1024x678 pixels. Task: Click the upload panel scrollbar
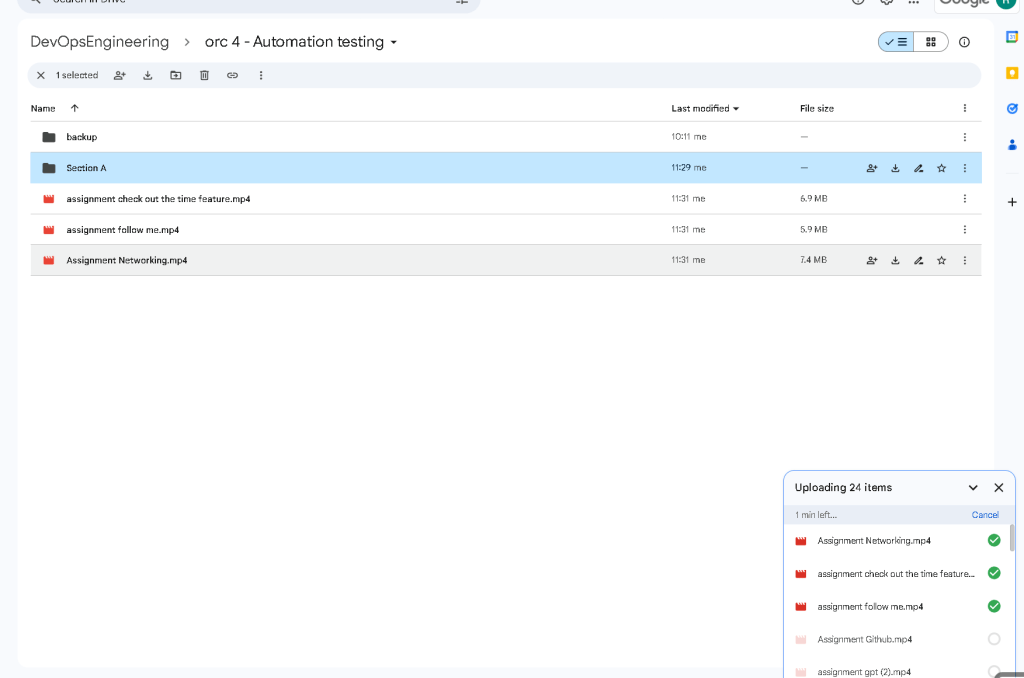pyautogui.click(x=1012, y=538)
